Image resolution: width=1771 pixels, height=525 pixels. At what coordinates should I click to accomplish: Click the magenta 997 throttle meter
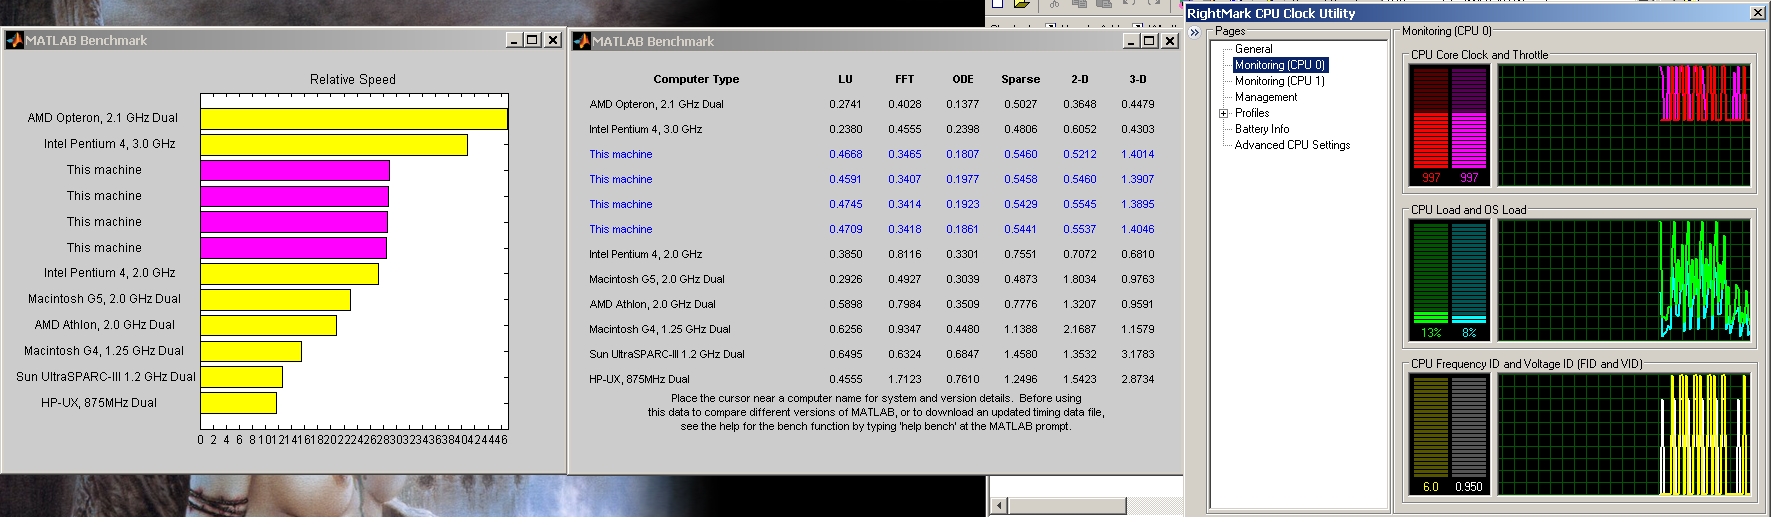pyautogui.click(x=1469, y=126)
